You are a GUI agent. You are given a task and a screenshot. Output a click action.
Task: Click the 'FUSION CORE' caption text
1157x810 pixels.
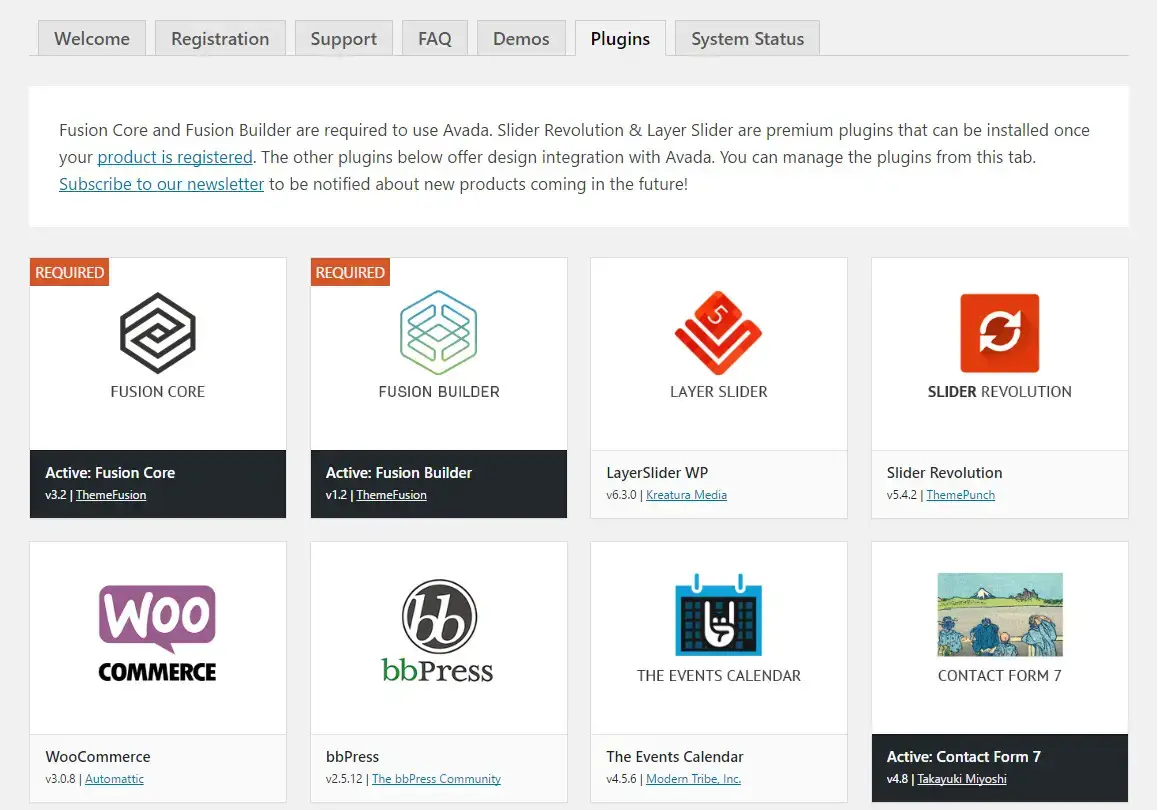(x=157, y=392)
